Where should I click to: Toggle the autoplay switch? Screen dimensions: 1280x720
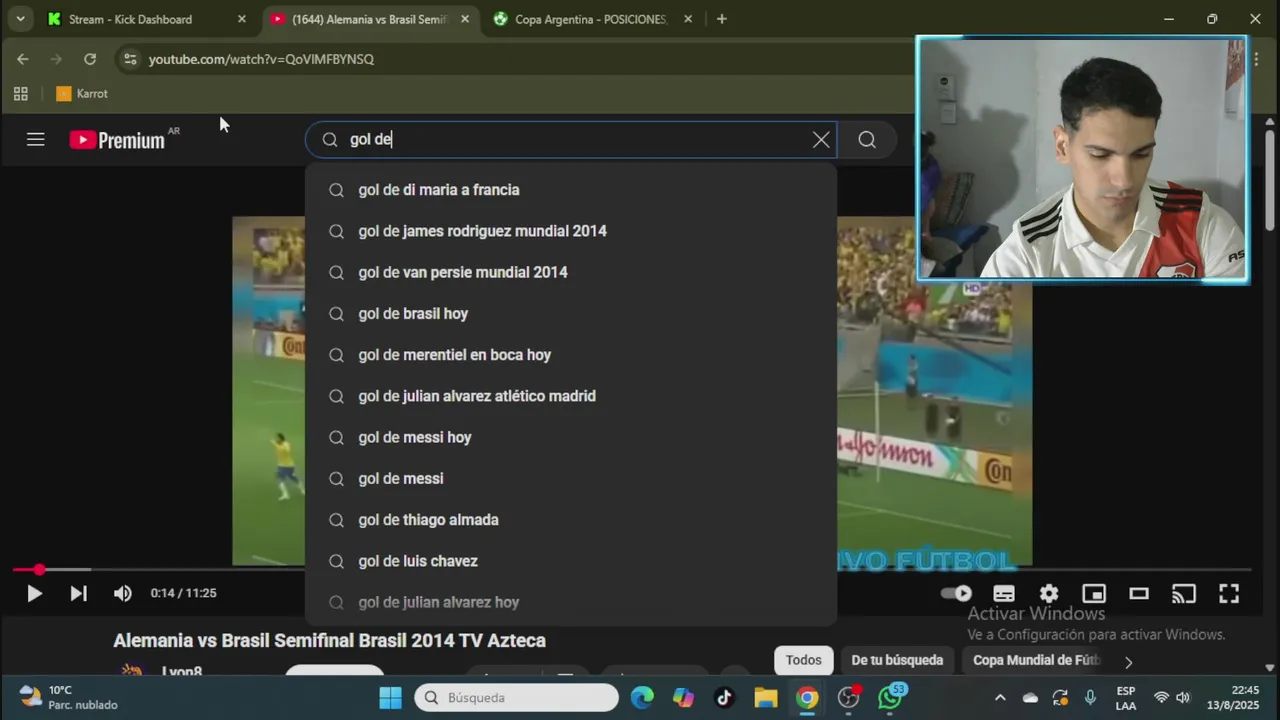(x=957, y=593)
